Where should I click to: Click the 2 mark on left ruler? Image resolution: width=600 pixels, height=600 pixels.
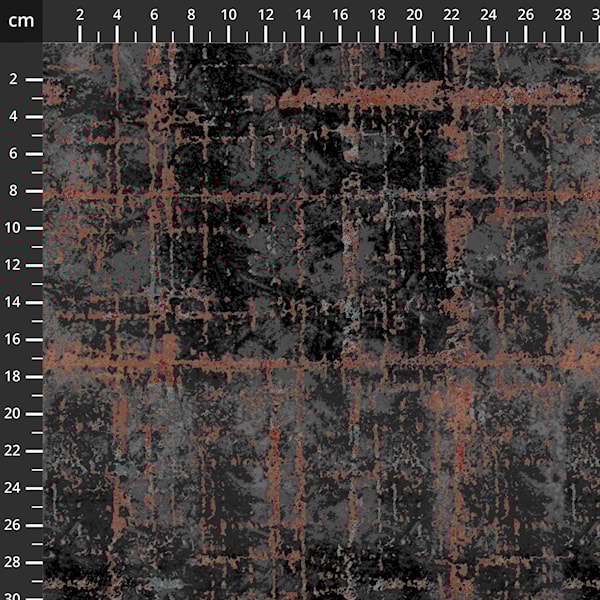tap(14, 79)
